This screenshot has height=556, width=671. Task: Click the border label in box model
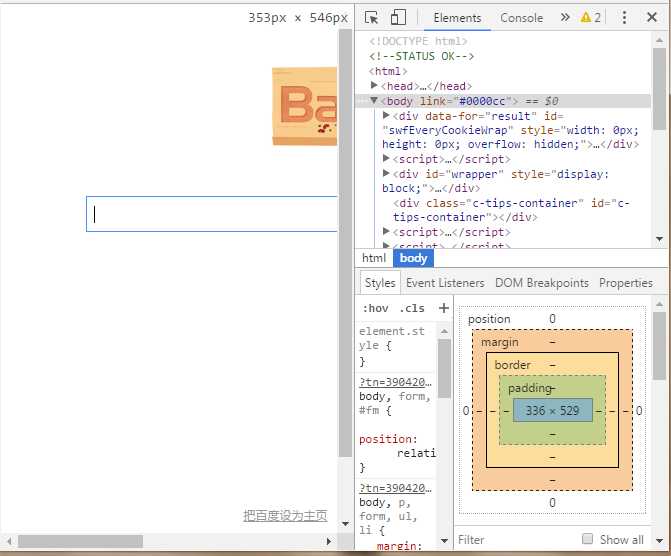click(512, 365)
